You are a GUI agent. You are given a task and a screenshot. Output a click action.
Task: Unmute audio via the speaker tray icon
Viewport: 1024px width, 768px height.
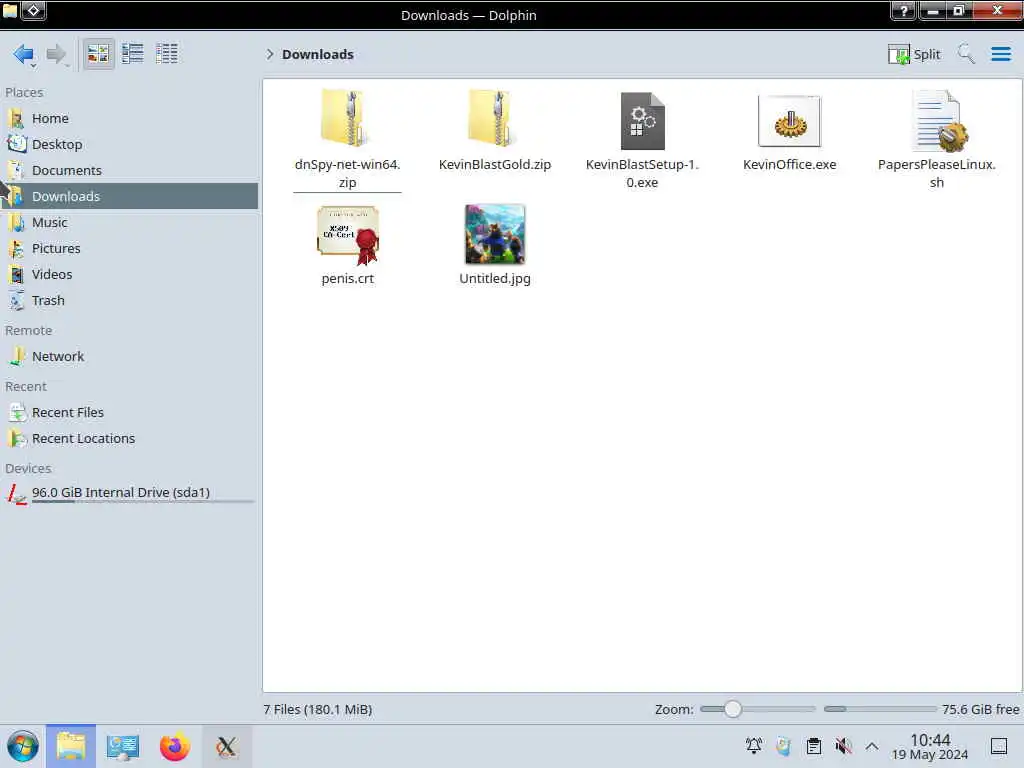[843, 746]
